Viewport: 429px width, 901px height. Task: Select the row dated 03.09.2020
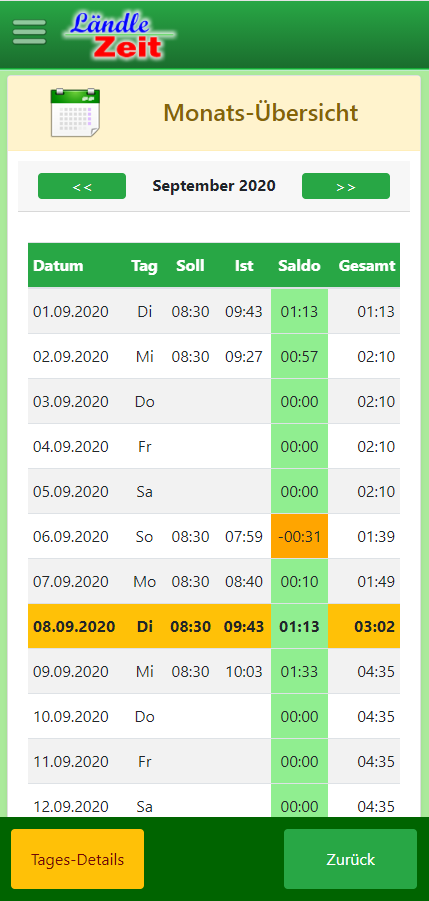214,401
